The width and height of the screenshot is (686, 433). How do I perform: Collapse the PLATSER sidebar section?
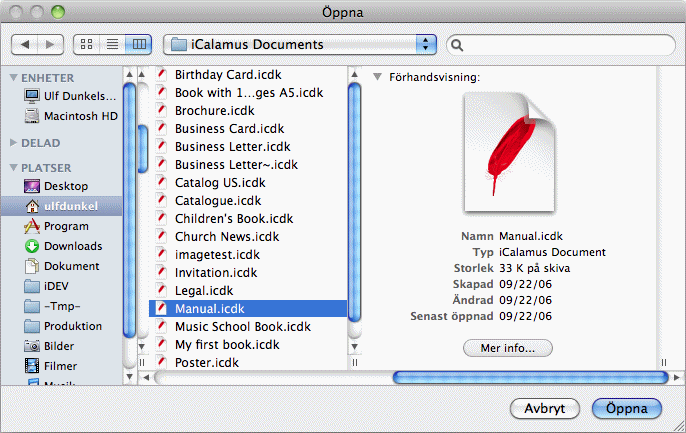coord(14,168)
